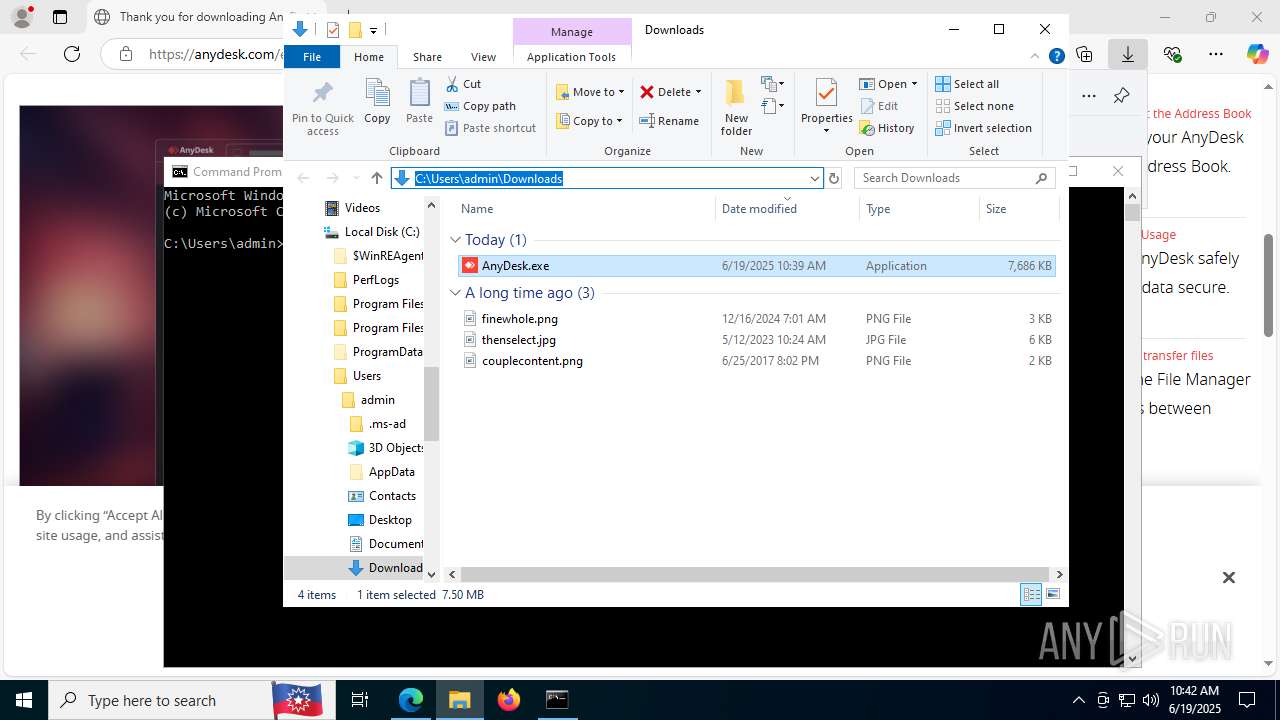The height and width of the screenshot is (720, 1280).
Task: Click Copy path button
Action: click(480, 106)
